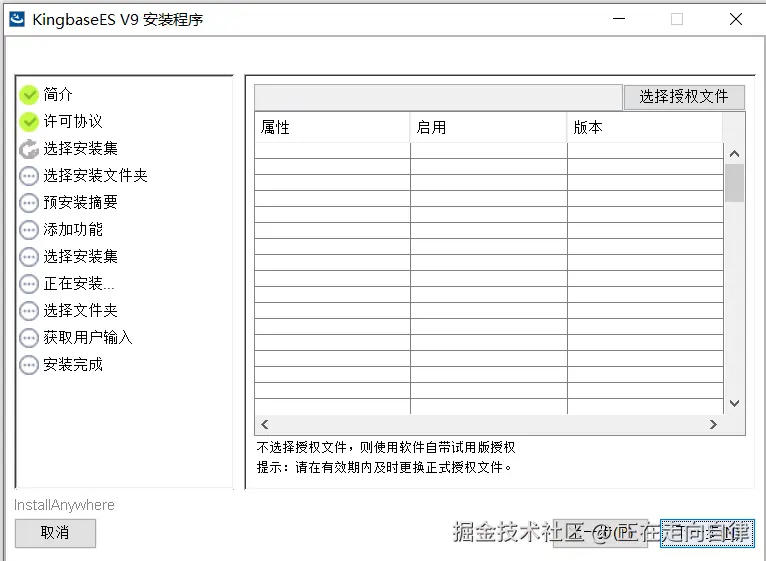Select the 许可协议 step label

click(x=73, y=121)
